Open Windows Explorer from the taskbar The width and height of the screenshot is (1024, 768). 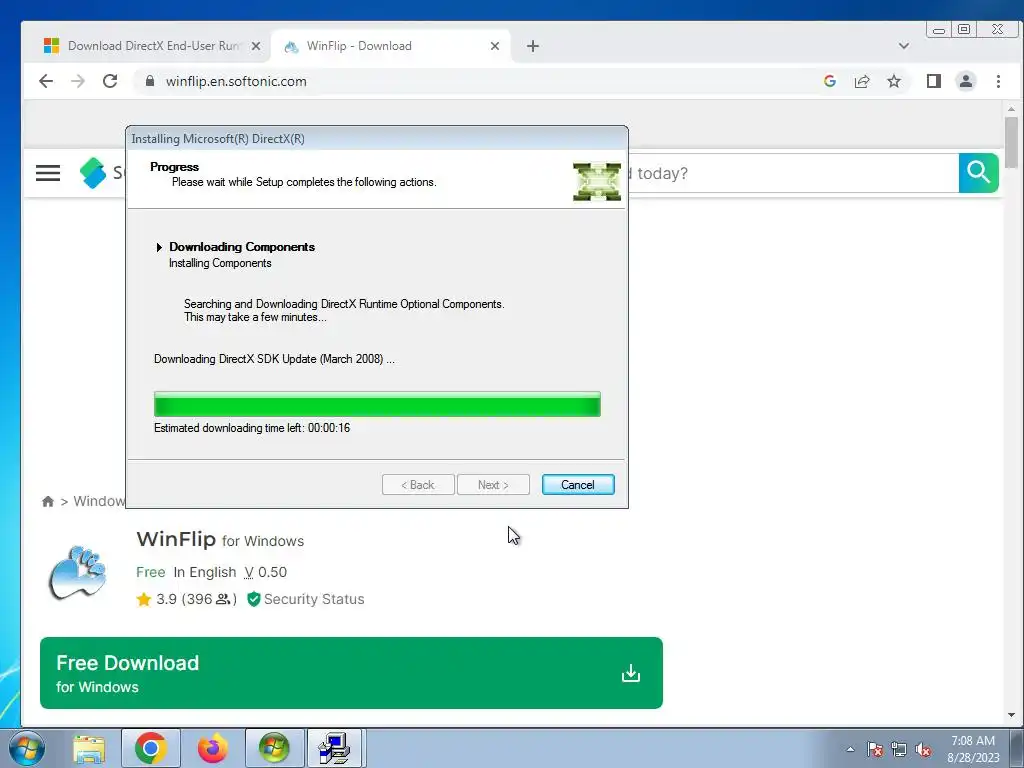tap(89, 748)
